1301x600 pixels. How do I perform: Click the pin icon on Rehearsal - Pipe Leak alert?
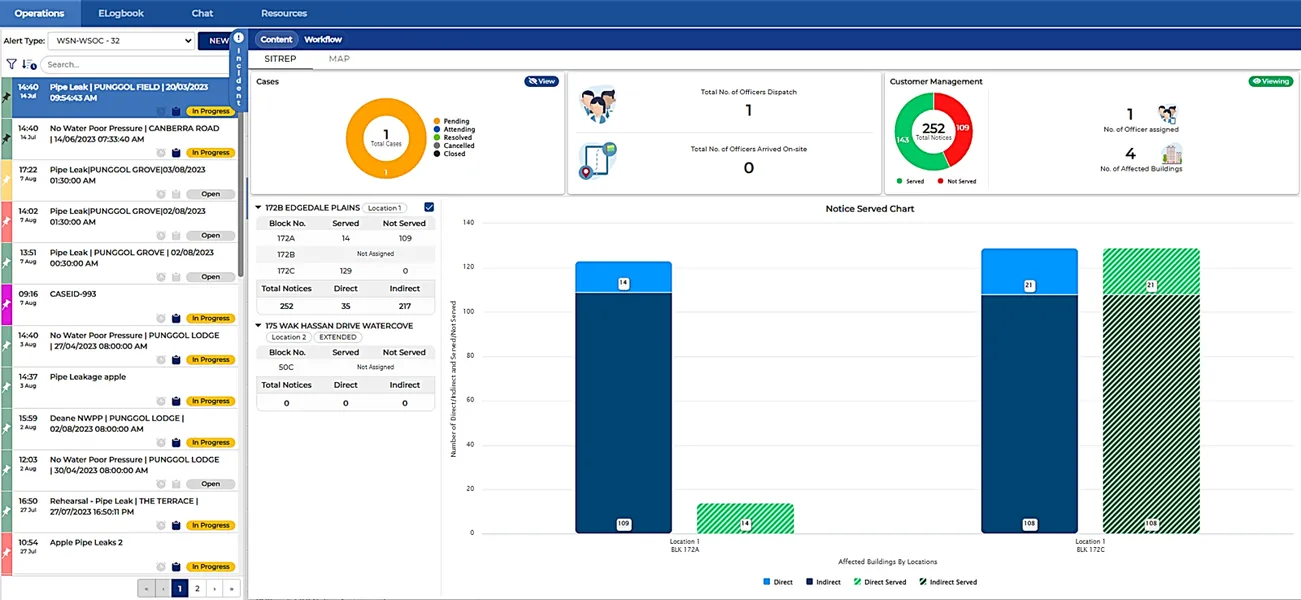coord(6,511)
